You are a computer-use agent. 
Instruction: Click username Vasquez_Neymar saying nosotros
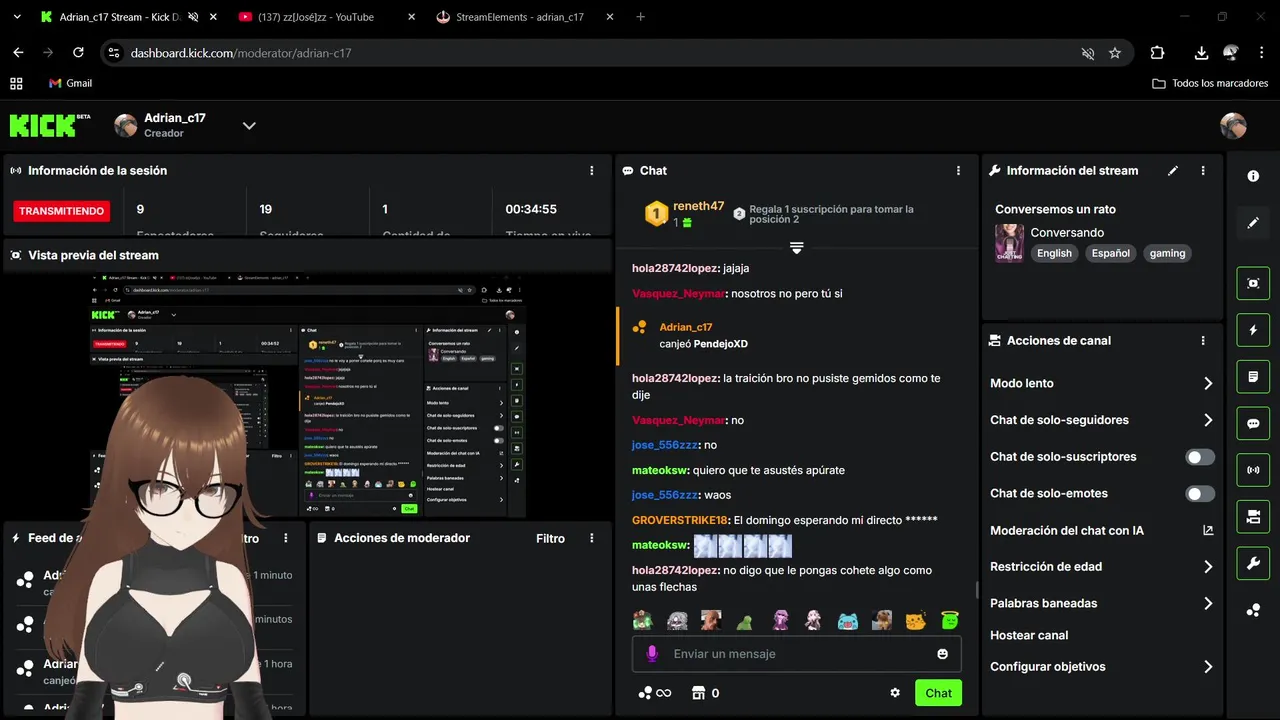pos(678,294)
